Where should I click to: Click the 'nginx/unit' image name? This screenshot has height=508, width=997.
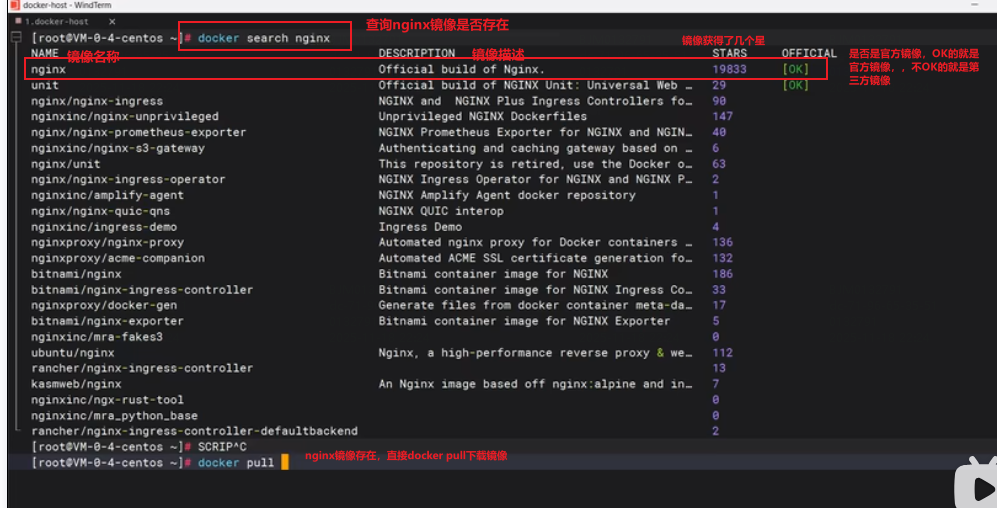coord(65,164)
